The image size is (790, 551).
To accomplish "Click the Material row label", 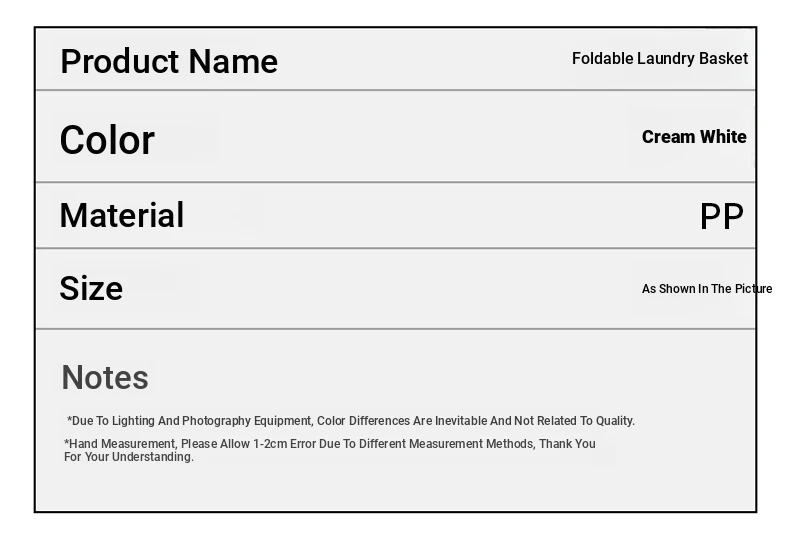I will click(x=122, y=215).
